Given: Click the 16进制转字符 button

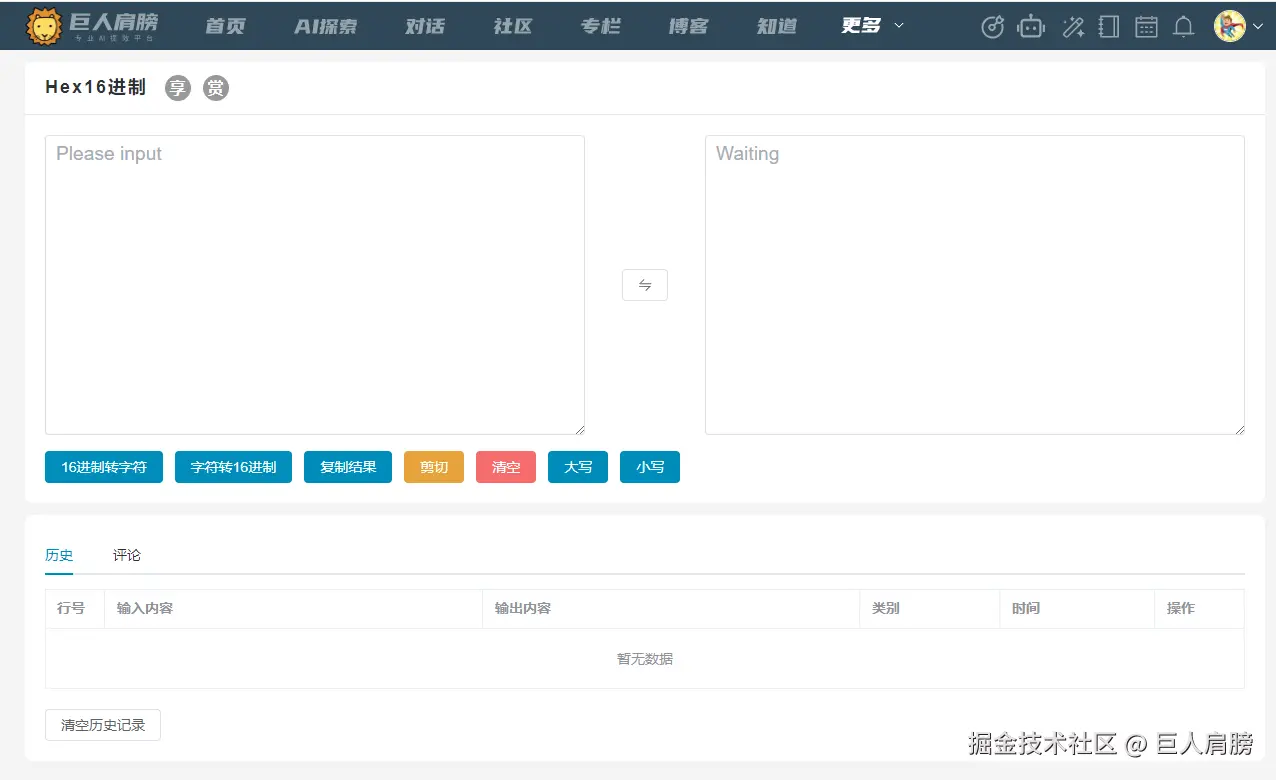Looking at the screenshot, I should (104, 467).
